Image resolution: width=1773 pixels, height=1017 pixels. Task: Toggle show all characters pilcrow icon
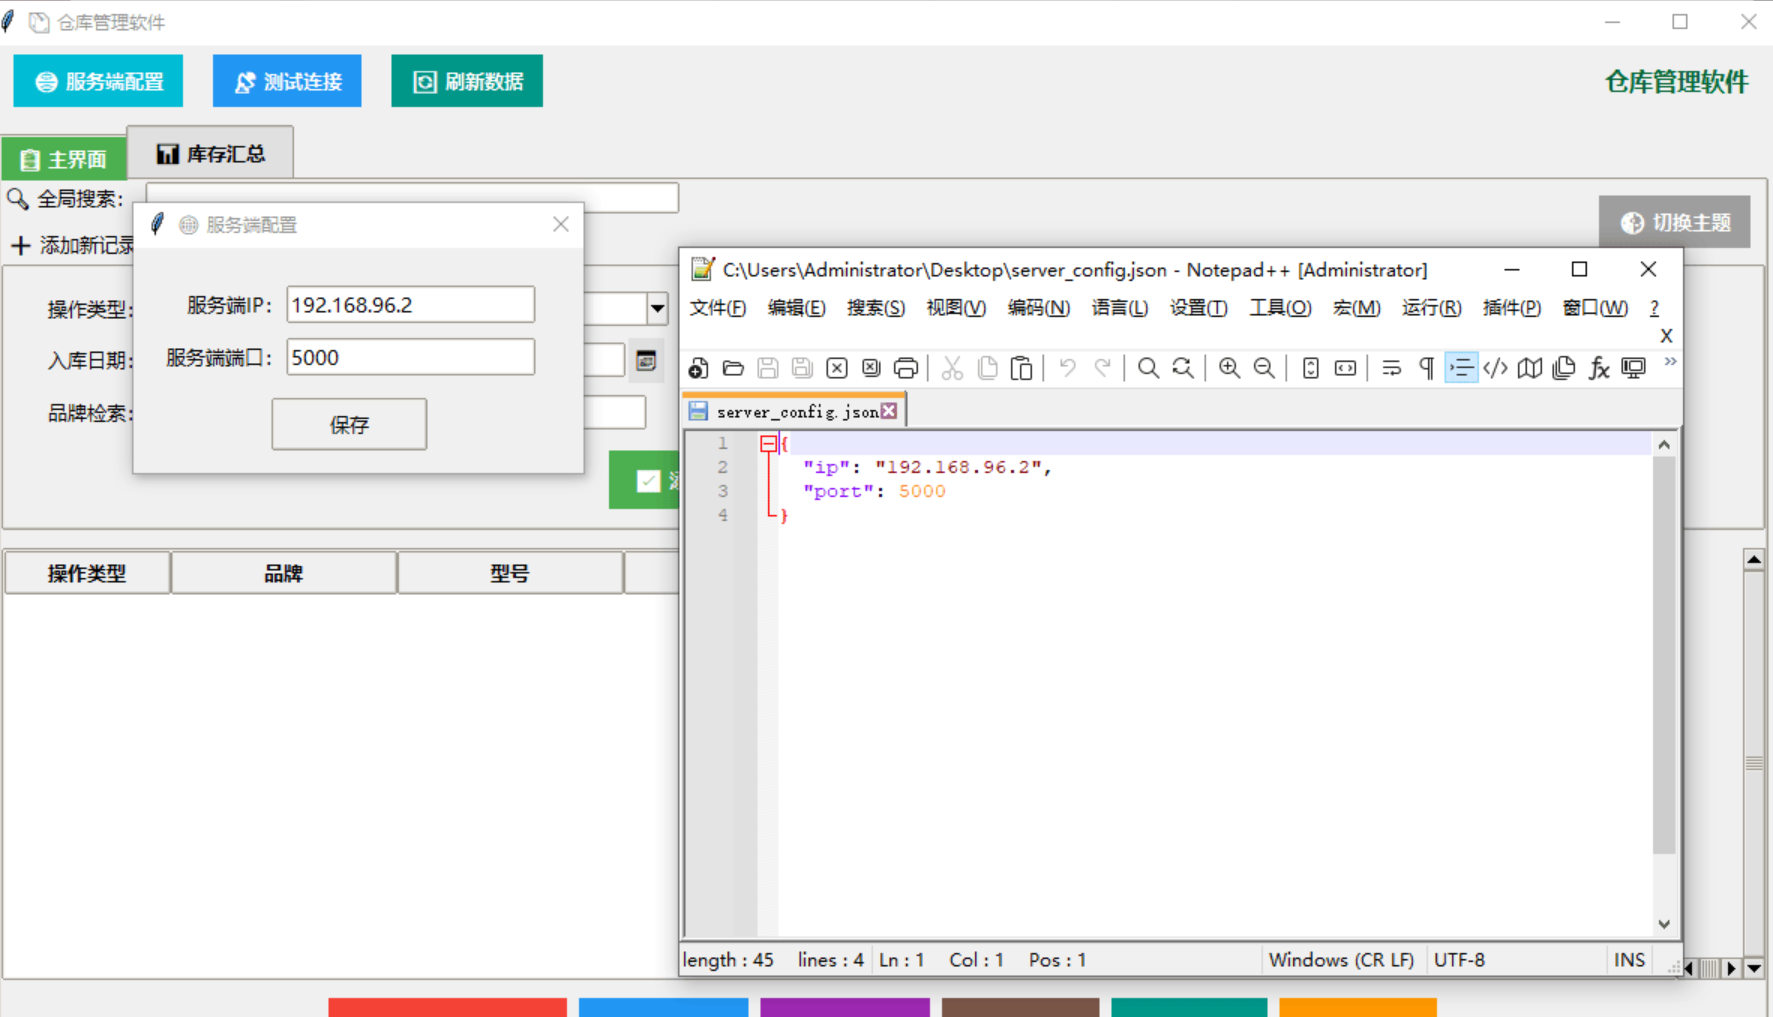coord(1426,368)
